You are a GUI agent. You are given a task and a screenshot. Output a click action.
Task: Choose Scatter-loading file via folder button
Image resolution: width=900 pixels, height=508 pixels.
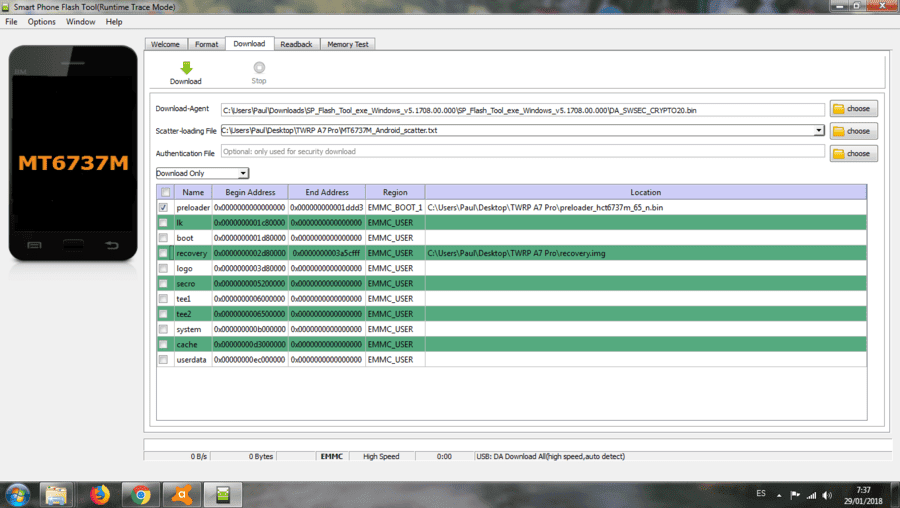tap(853, 131)
